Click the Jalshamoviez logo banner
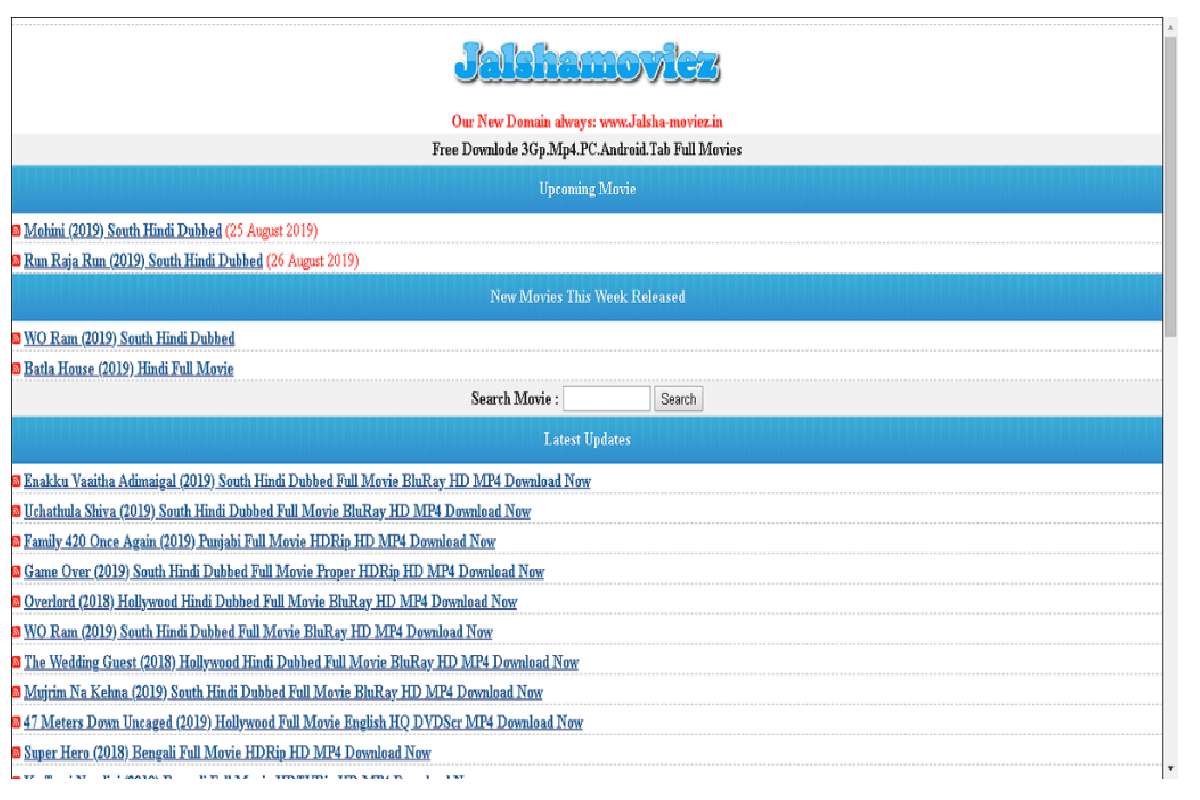 point(586,62)
